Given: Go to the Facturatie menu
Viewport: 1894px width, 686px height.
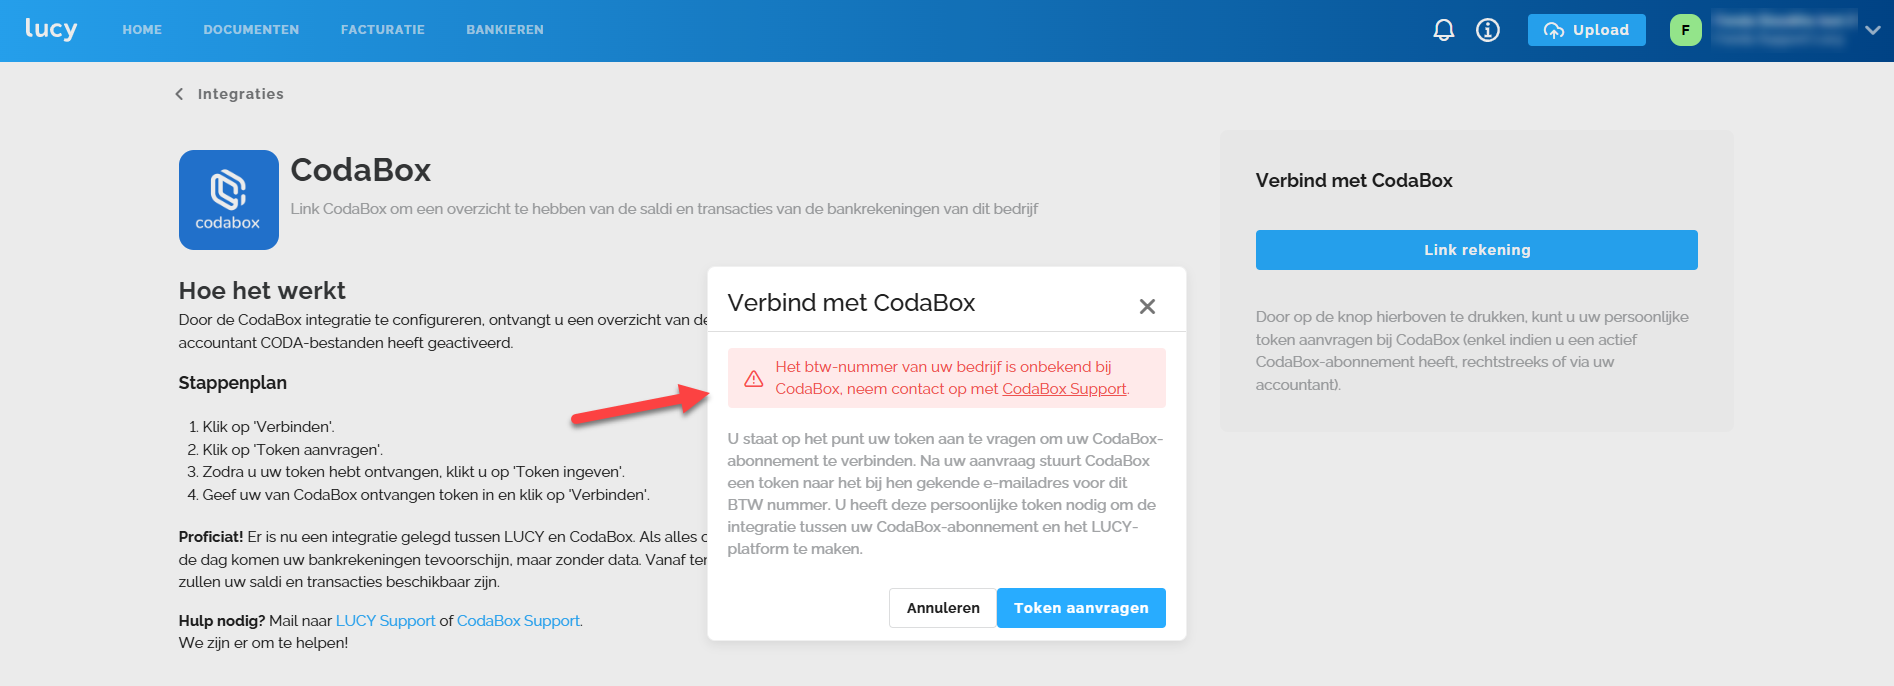Looking at the screenshot, I should [383, 30].
